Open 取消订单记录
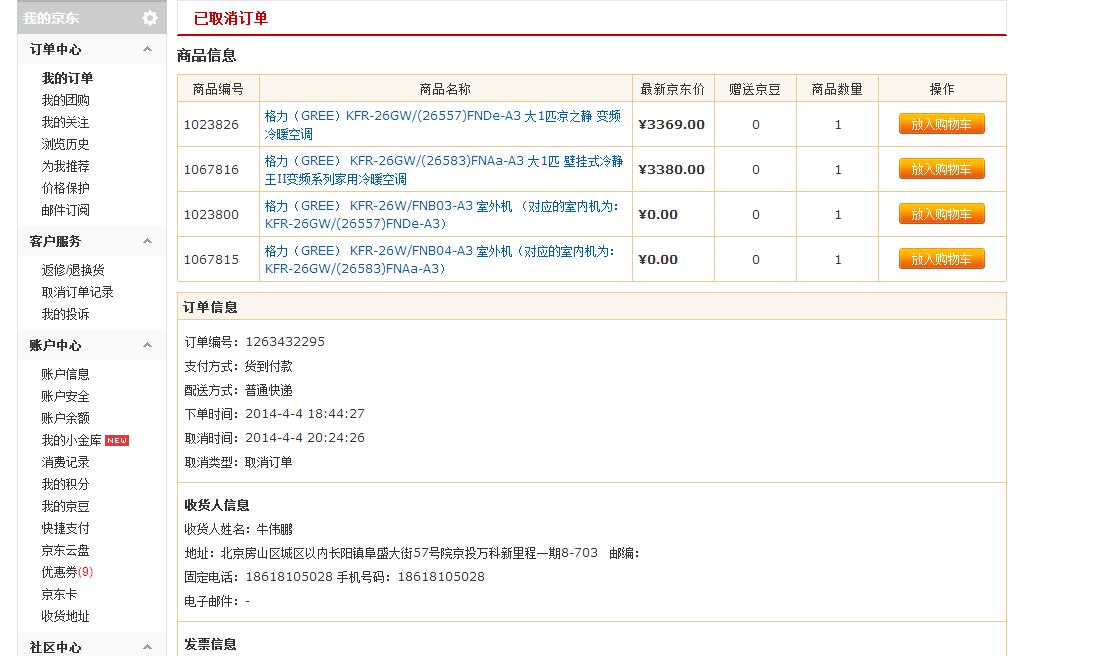1120x656 pixels. point(77,292)
